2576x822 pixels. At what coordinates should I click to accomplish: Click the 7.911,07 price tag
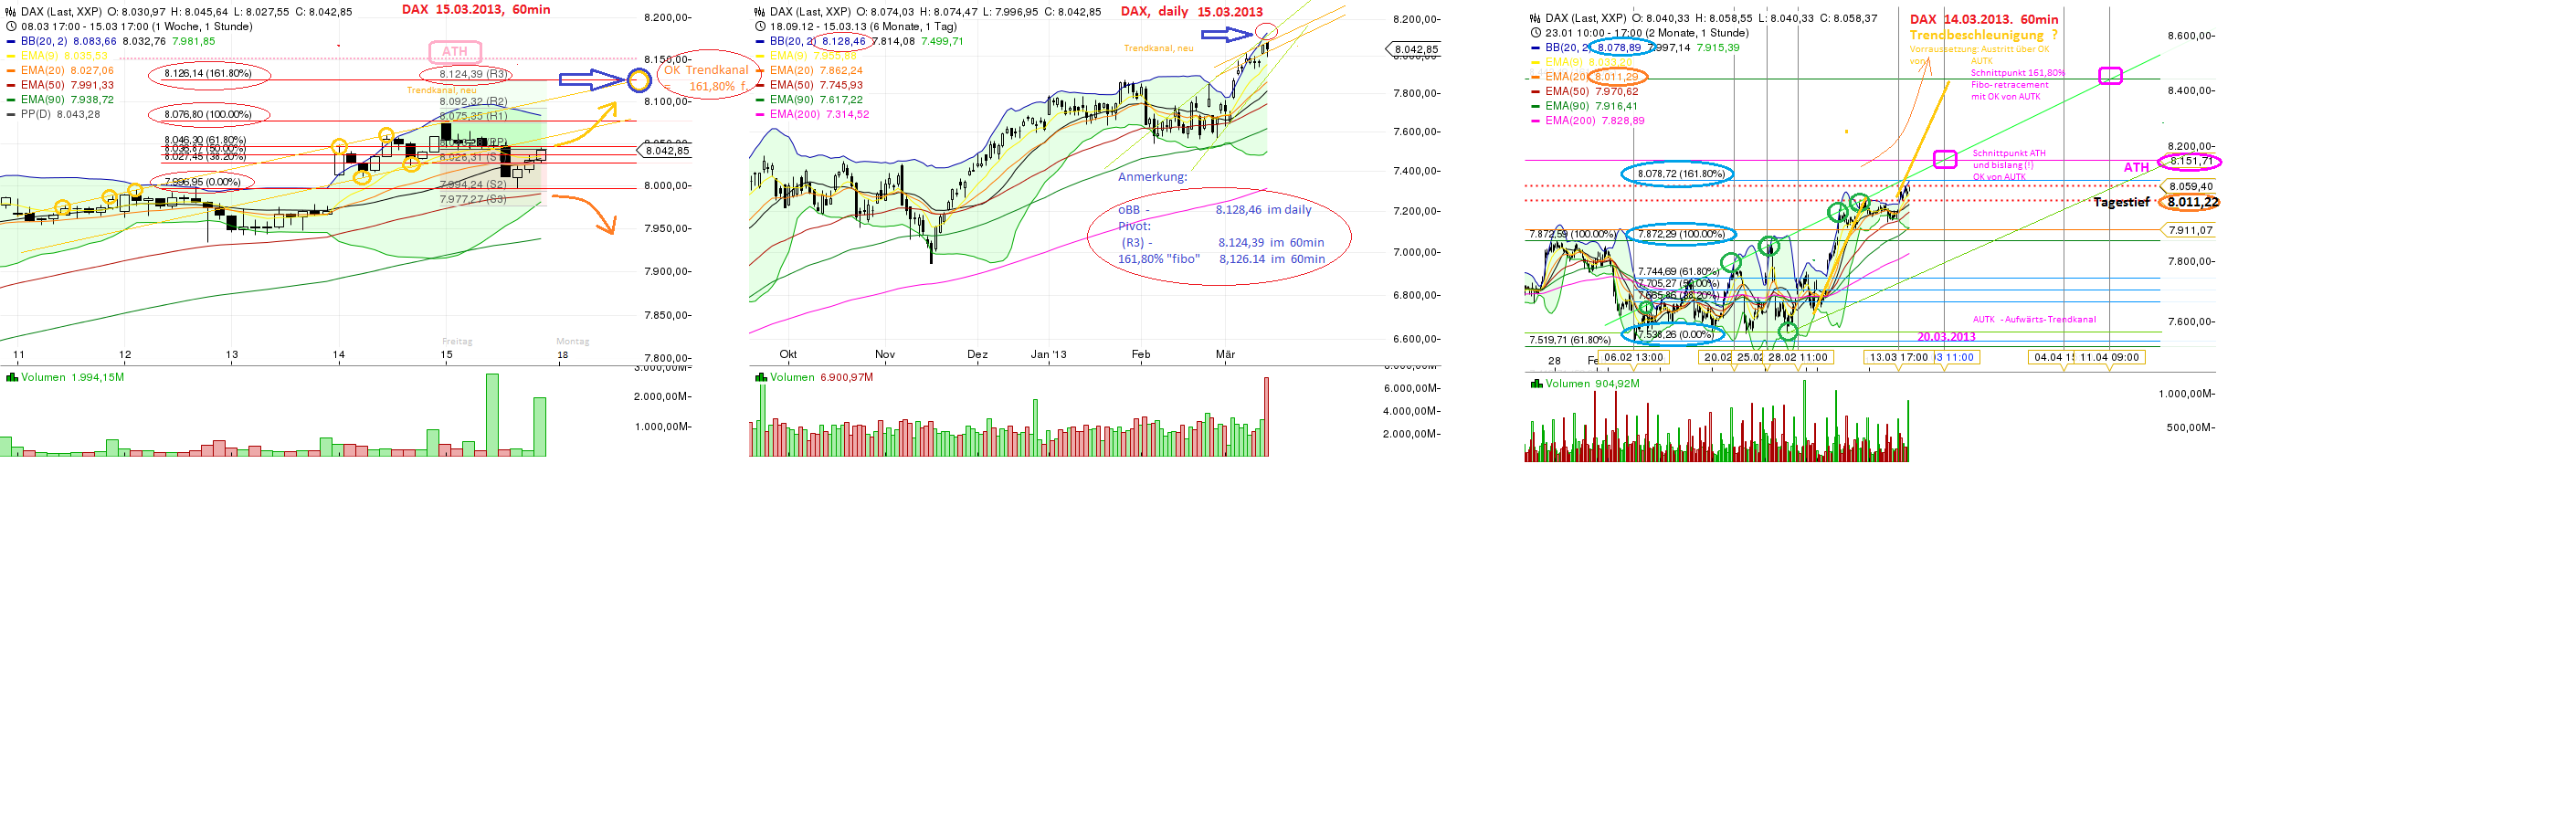click(x=2190, y=230)
